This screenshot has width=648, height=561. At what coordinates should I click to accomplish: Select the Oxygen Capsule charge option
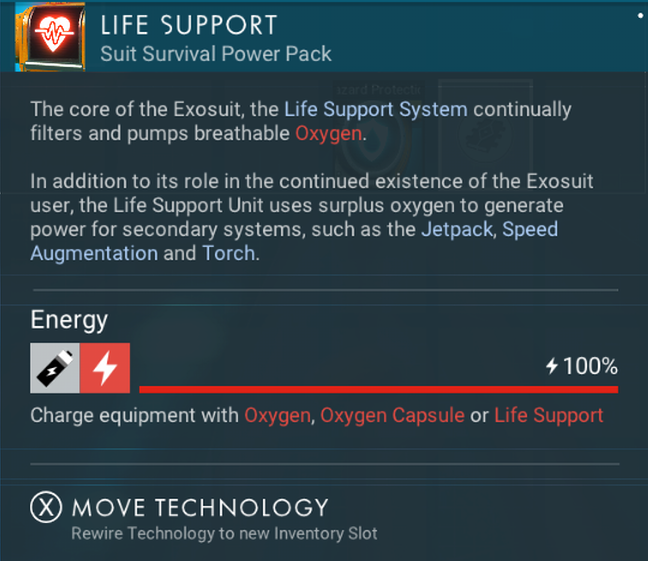392,415
